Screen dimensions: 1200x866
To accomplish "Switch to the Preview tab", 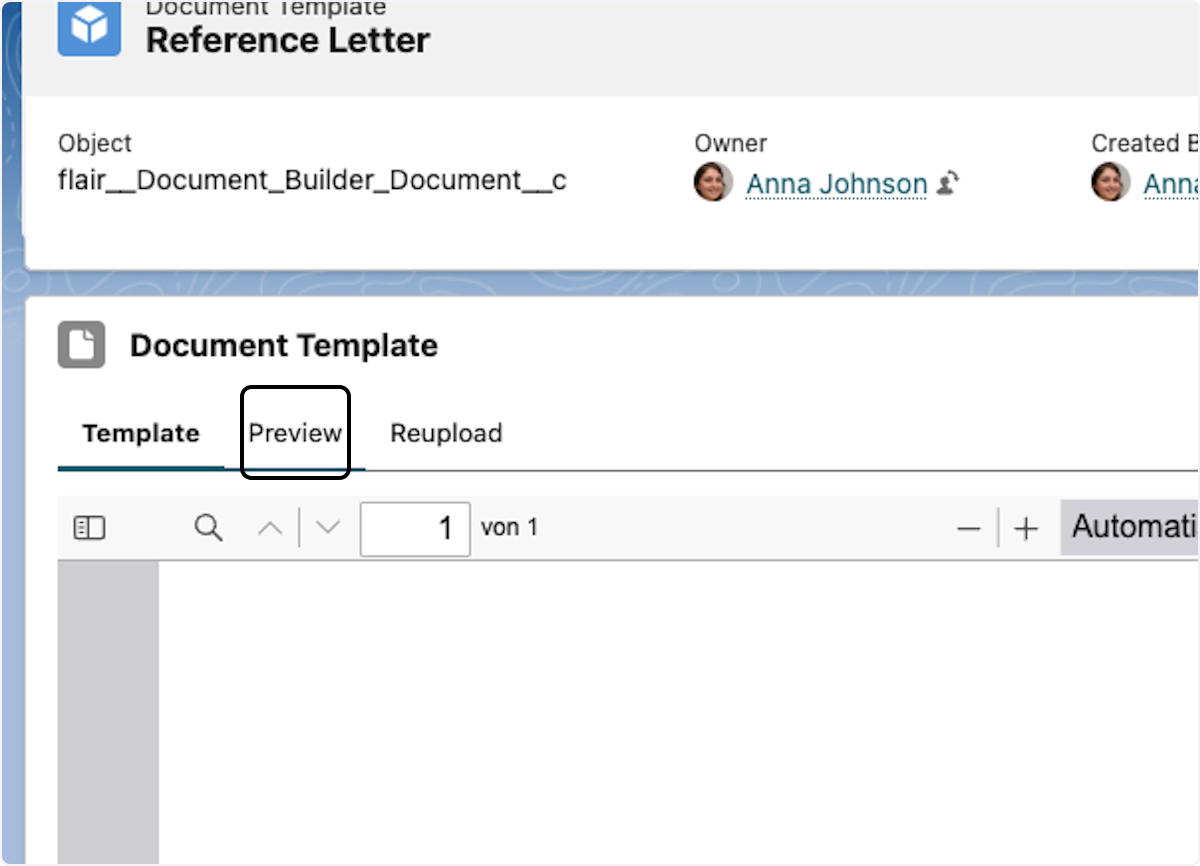I will point(295,433).
